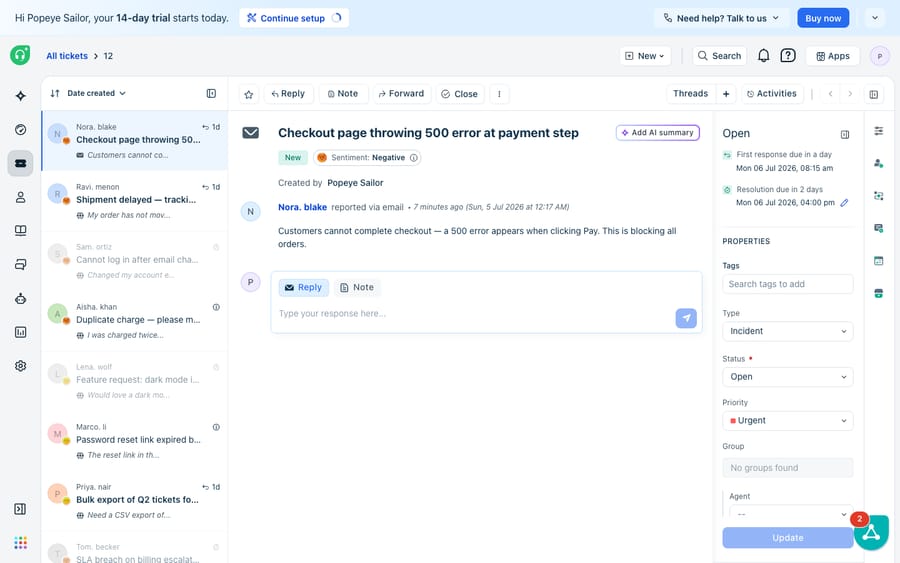The image size is (900, 563).
Task: Open the floating chat widget with badge 2
Action: pyautogui.click(x=871, y=532)
